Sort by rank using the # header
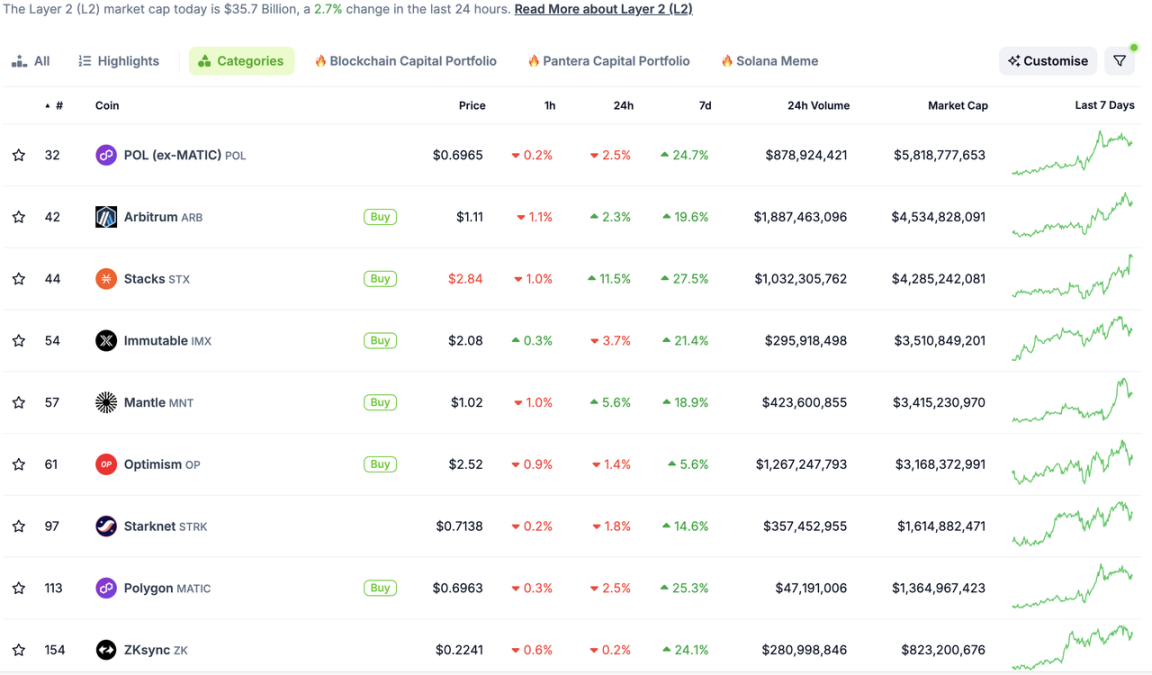1152x675 pixels. pyautogui.click(x=59, y=106)
